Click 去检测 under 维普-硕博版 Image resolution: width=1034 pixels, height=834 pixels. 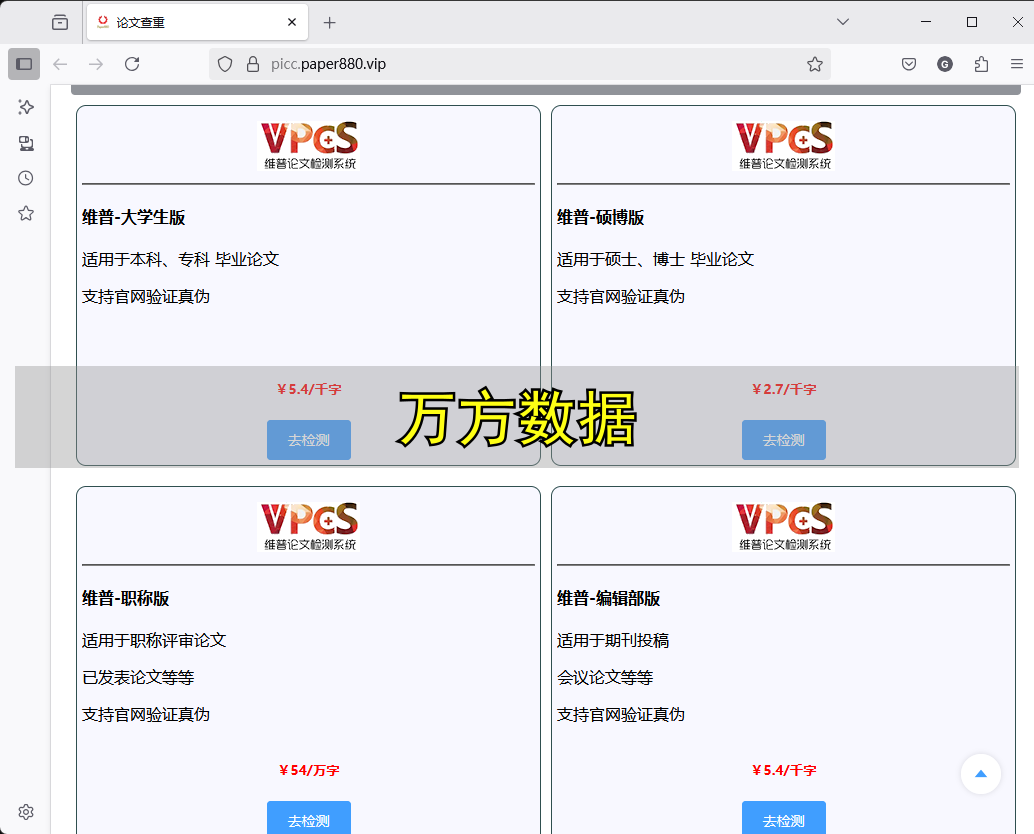click(783, 440)
